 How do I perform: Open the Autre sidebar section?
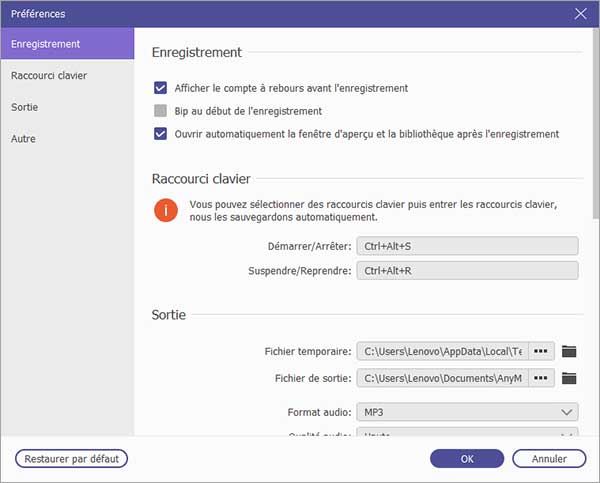coord(67,139)
